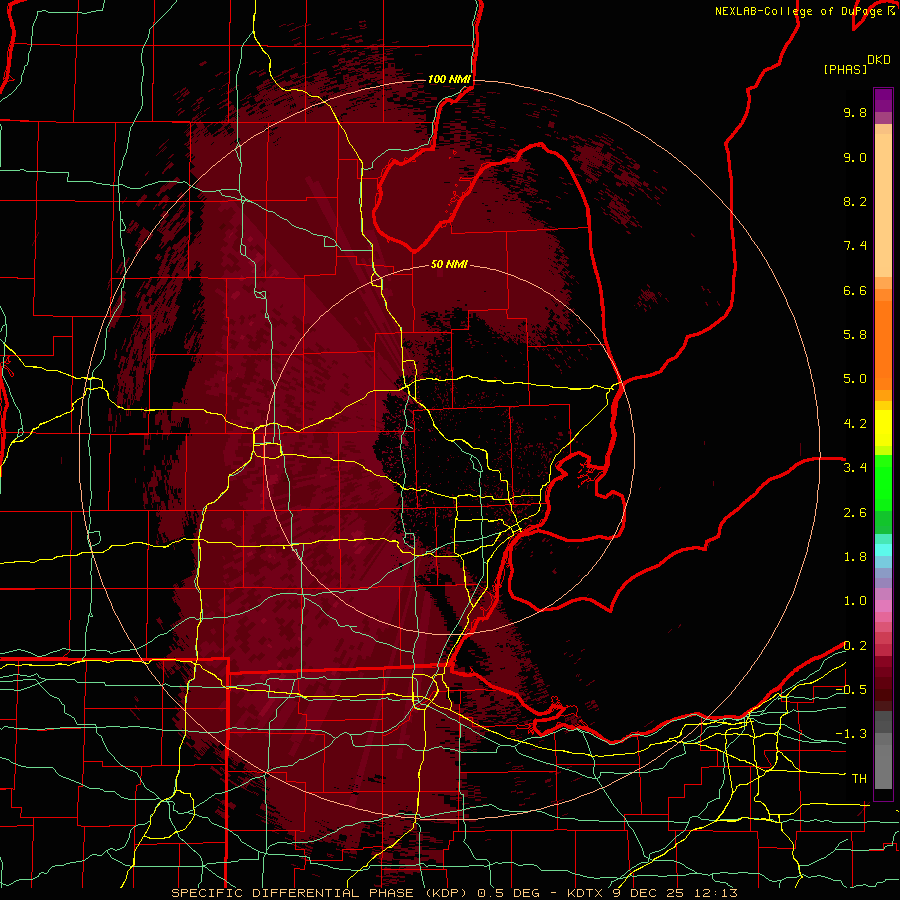The height and width of the screenshot is (900, 900).
Task: Click the 1.8 scale value
Action: tap(855, 557)
